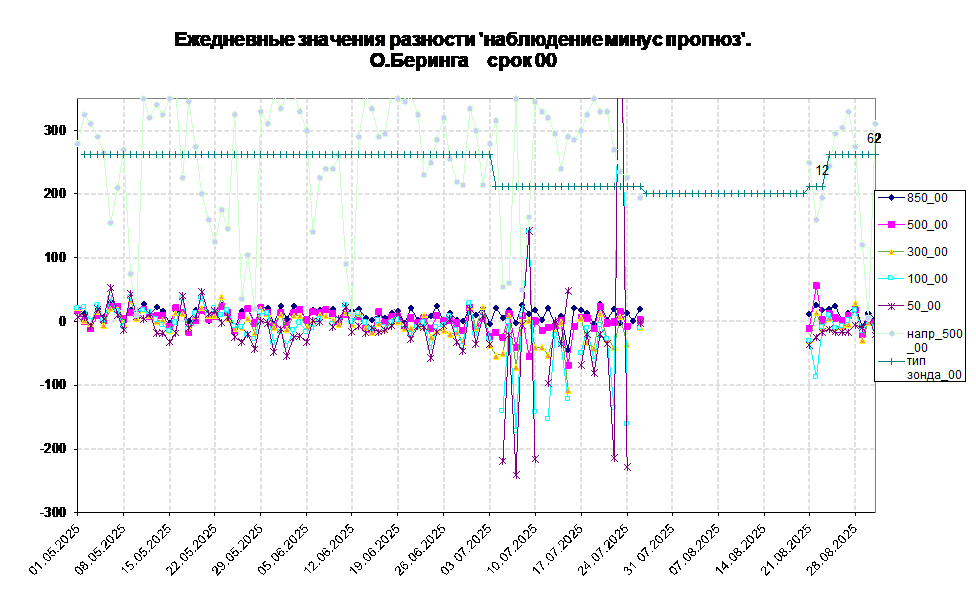Viewport: 976px width, 599px height.
Task: Select the yellow triangle marker in legend
Action: (x=890, y=252)
